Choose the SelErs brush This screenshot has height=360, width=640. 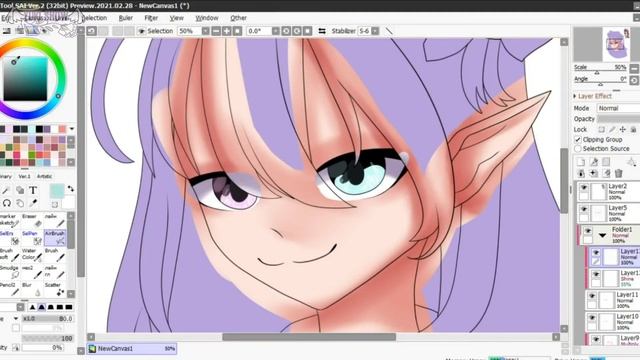(10, 237)
